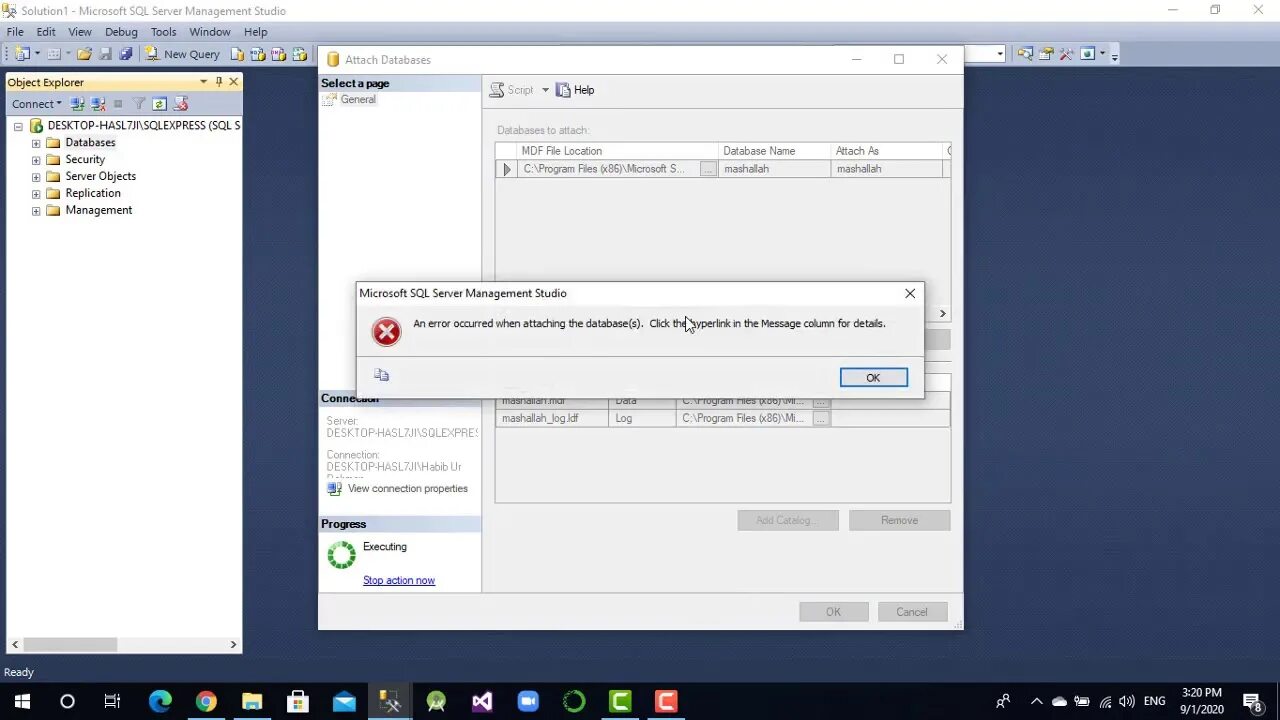Viewport: 1280px width, 720px height.
Task: Open File Explorer from the taskbar
Action: pos(252,701)
